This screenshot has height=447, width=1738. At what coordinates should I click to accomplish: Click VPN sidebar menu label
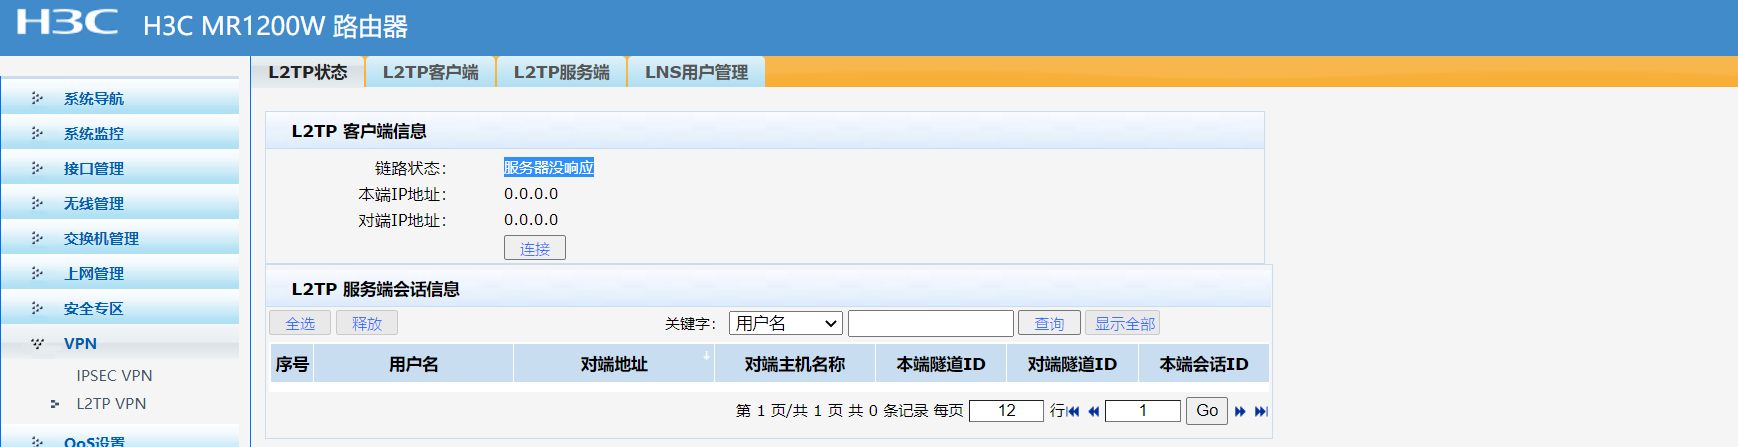80,343
